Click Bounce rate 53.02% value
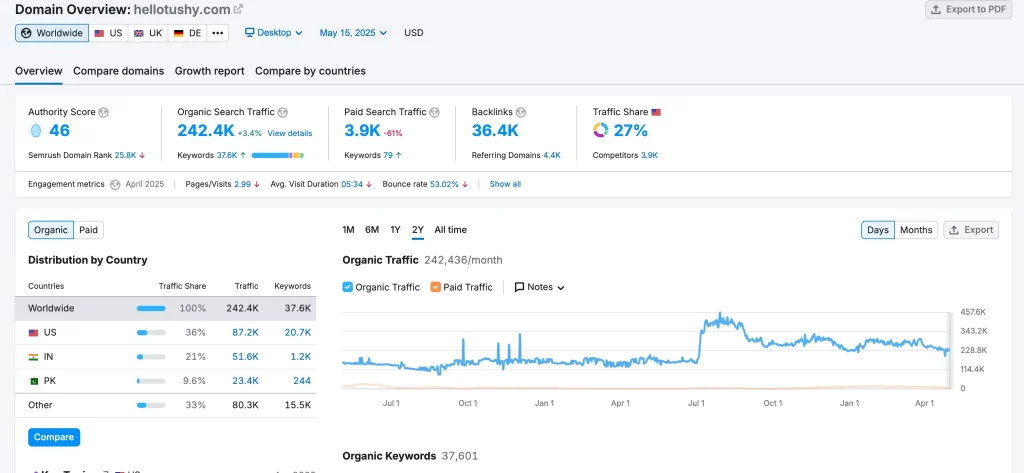The height and width of the screenshot is (473, 1024). 444,184
